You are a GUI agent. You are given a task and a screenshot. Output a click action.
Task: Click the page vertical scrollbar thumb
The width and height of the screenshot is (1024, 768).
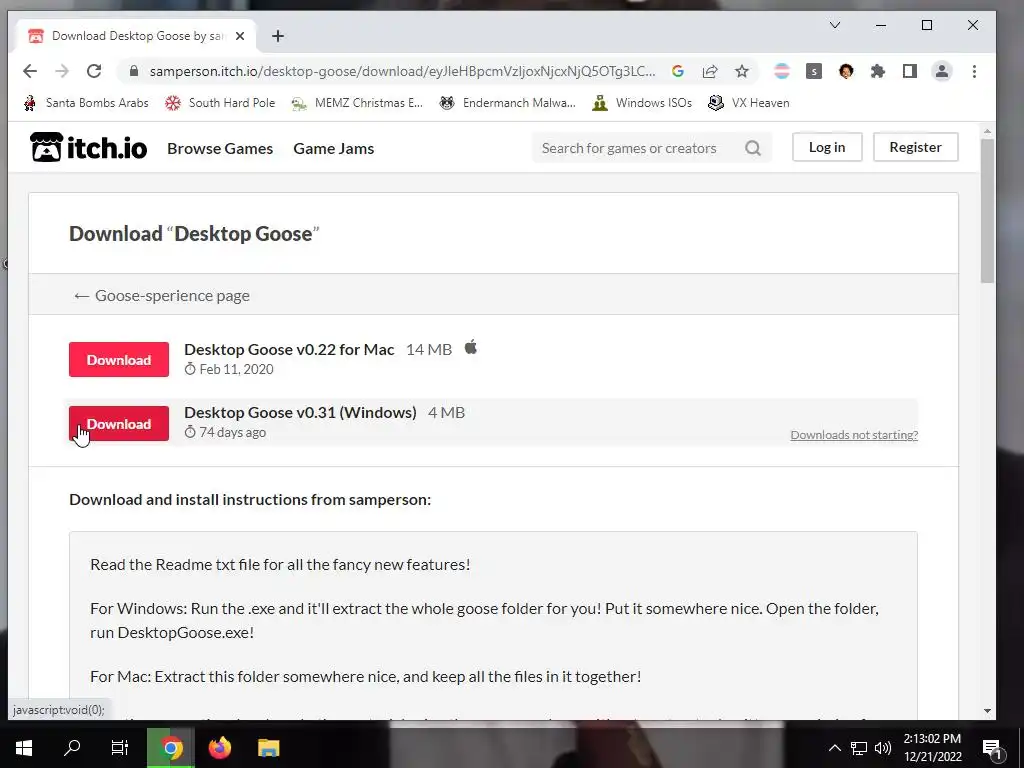pyautogui.click(x=987, y=210)
